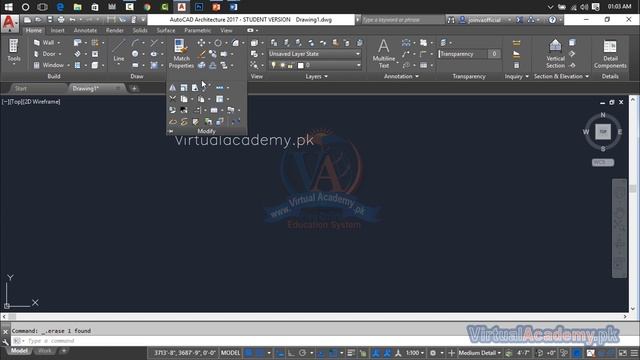Click Match Properties tool
Image resolution: width=640 pixels, height=360 pixels.
[181, 53]
